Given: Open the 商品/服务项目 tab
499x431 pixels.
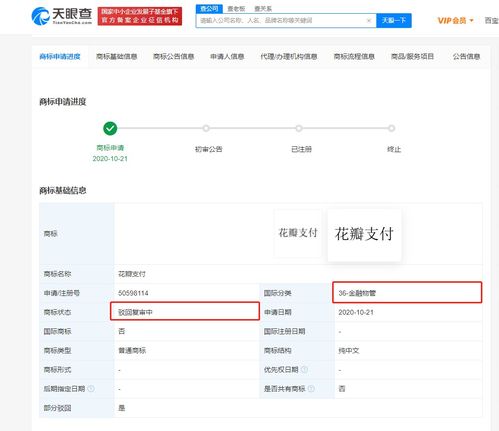Looking at the screenshot, I should pyautogui.click(x=412, y=57).
